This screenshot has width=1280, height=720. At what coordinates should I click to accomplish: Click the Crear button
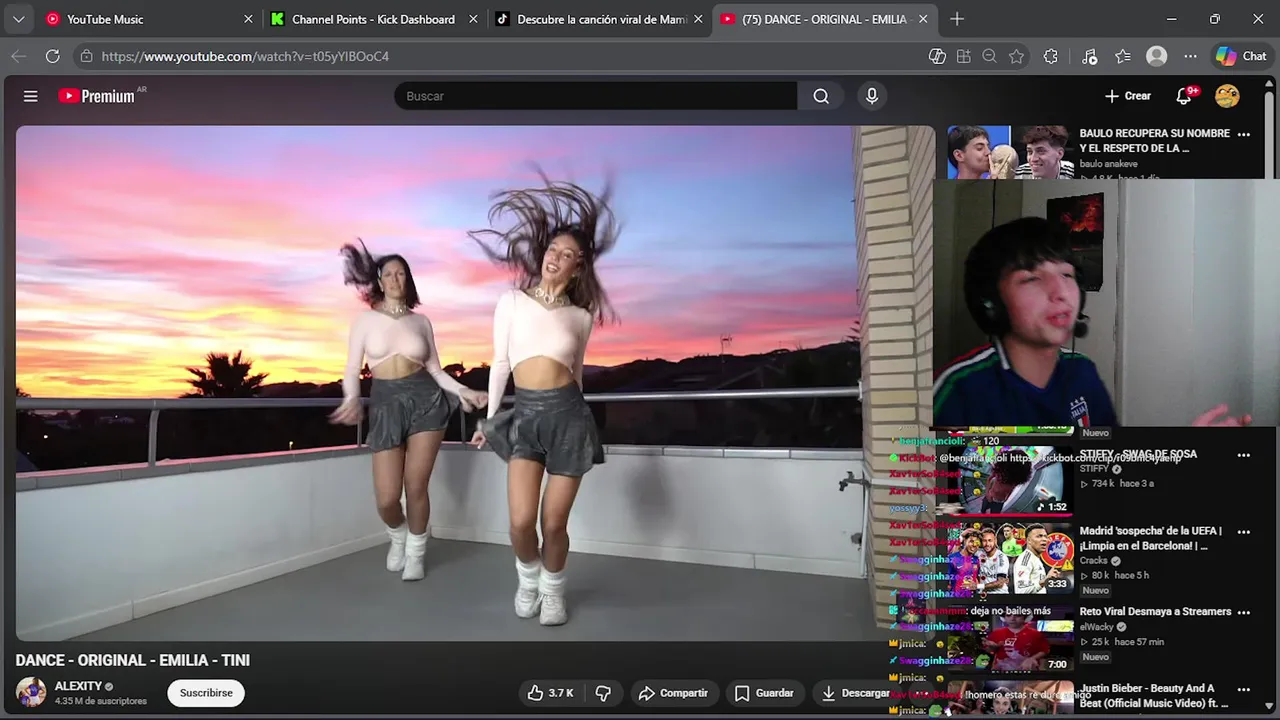[1128, 96]
